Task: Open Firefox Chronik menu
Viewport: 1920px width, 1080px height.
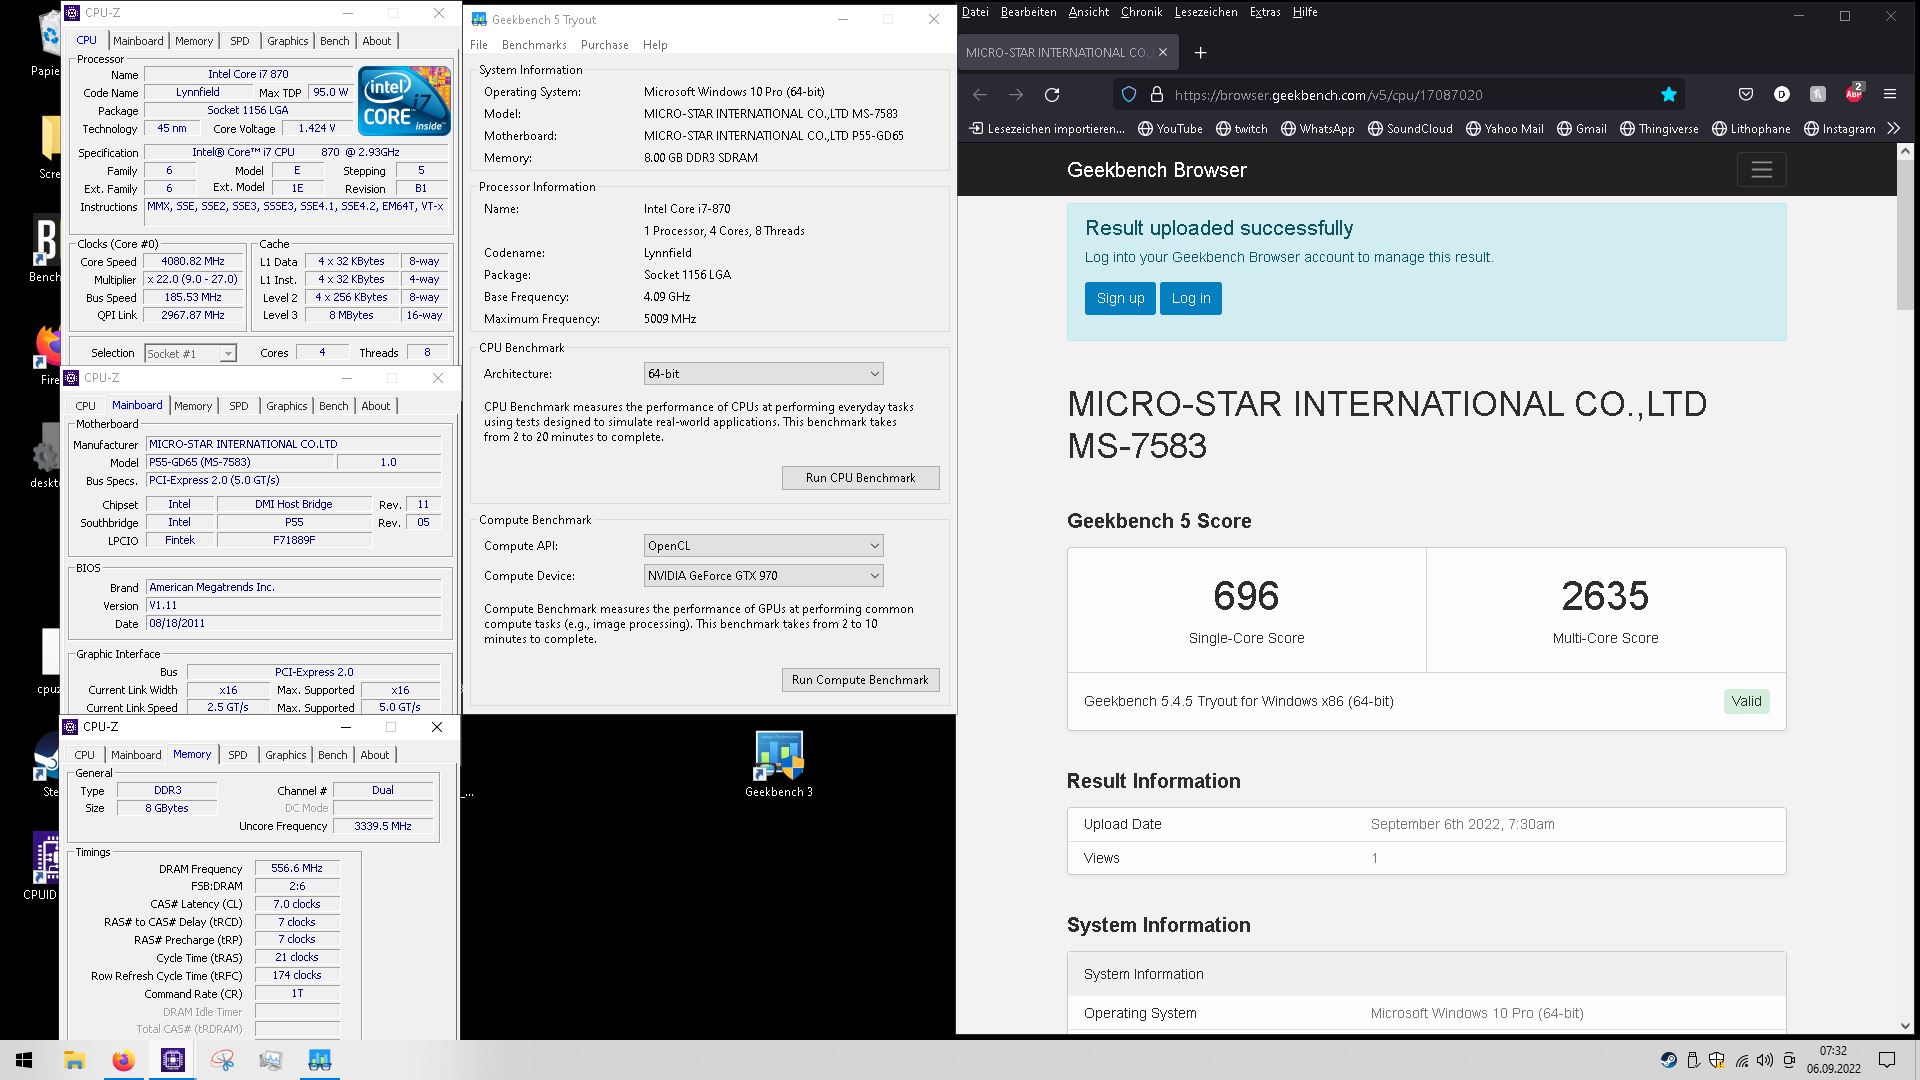Action: 1141,12
